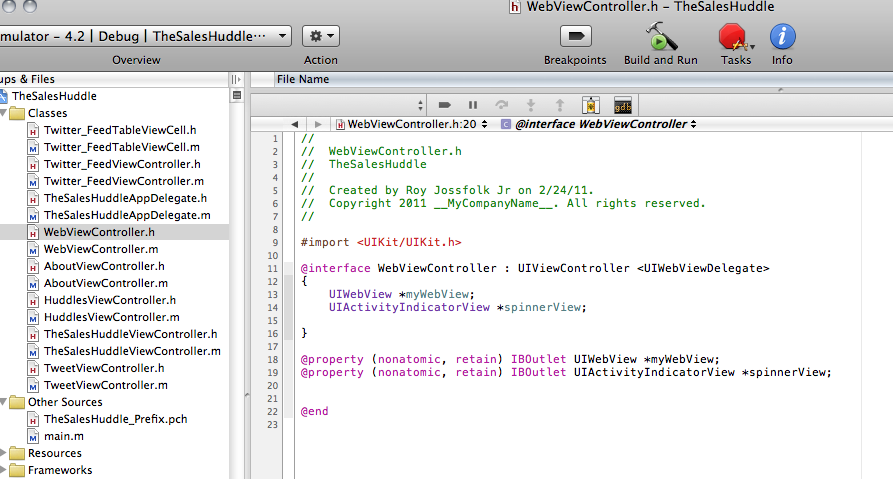Screen dimensions: 893x479
Task: Select Twitter_FeedTableViewCell.h file
Action: (120, 130)
